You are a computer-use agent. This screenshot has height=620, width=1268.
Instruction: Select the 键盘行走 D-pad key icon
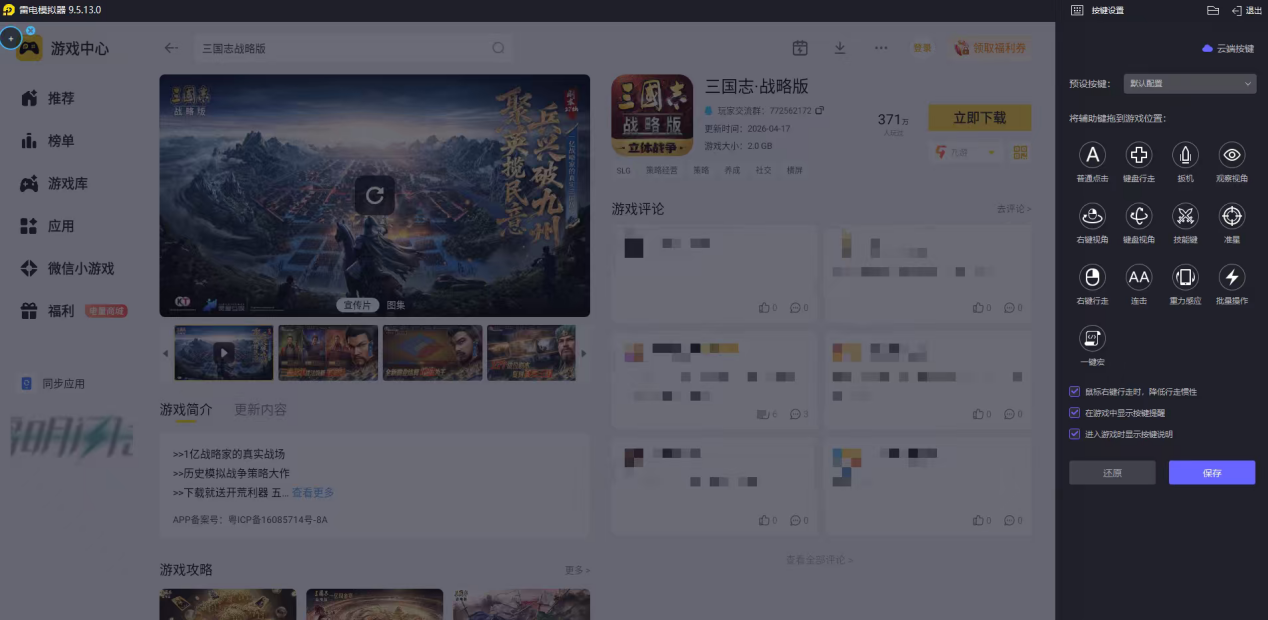coord(1139,155)
